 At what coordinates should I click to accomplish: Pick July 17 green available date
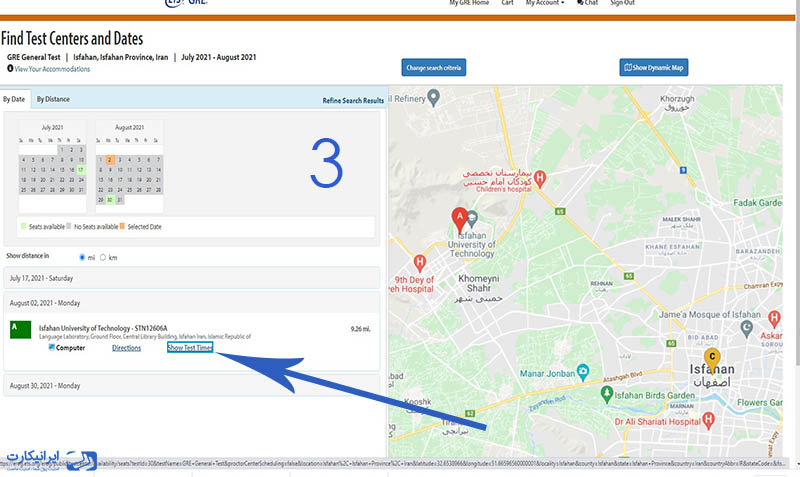[x=81, y=169]
